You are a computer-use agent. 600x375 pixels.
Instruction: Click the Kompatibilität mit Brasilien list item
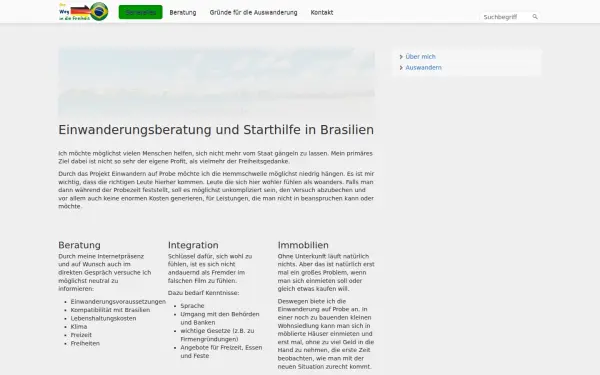click(x=110, y=310)
